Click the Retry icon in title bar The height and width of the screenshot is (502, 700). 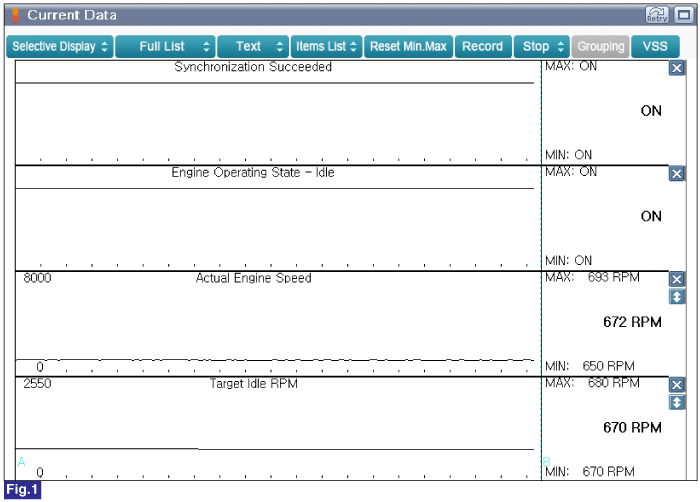(x=656, y=15)
